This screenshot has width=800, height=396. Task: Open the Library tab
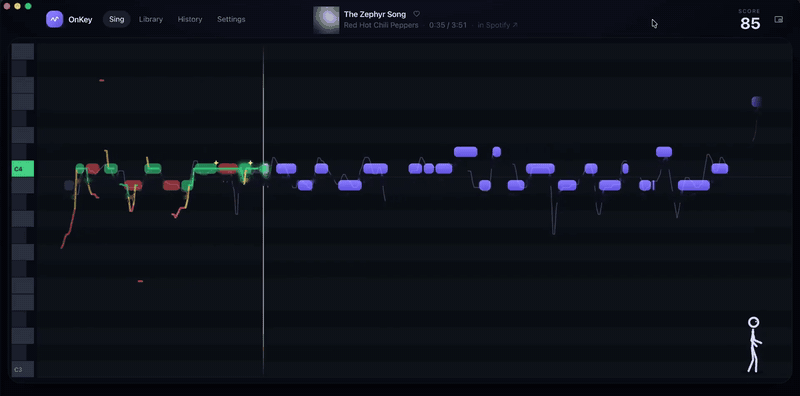click(151, 19)
